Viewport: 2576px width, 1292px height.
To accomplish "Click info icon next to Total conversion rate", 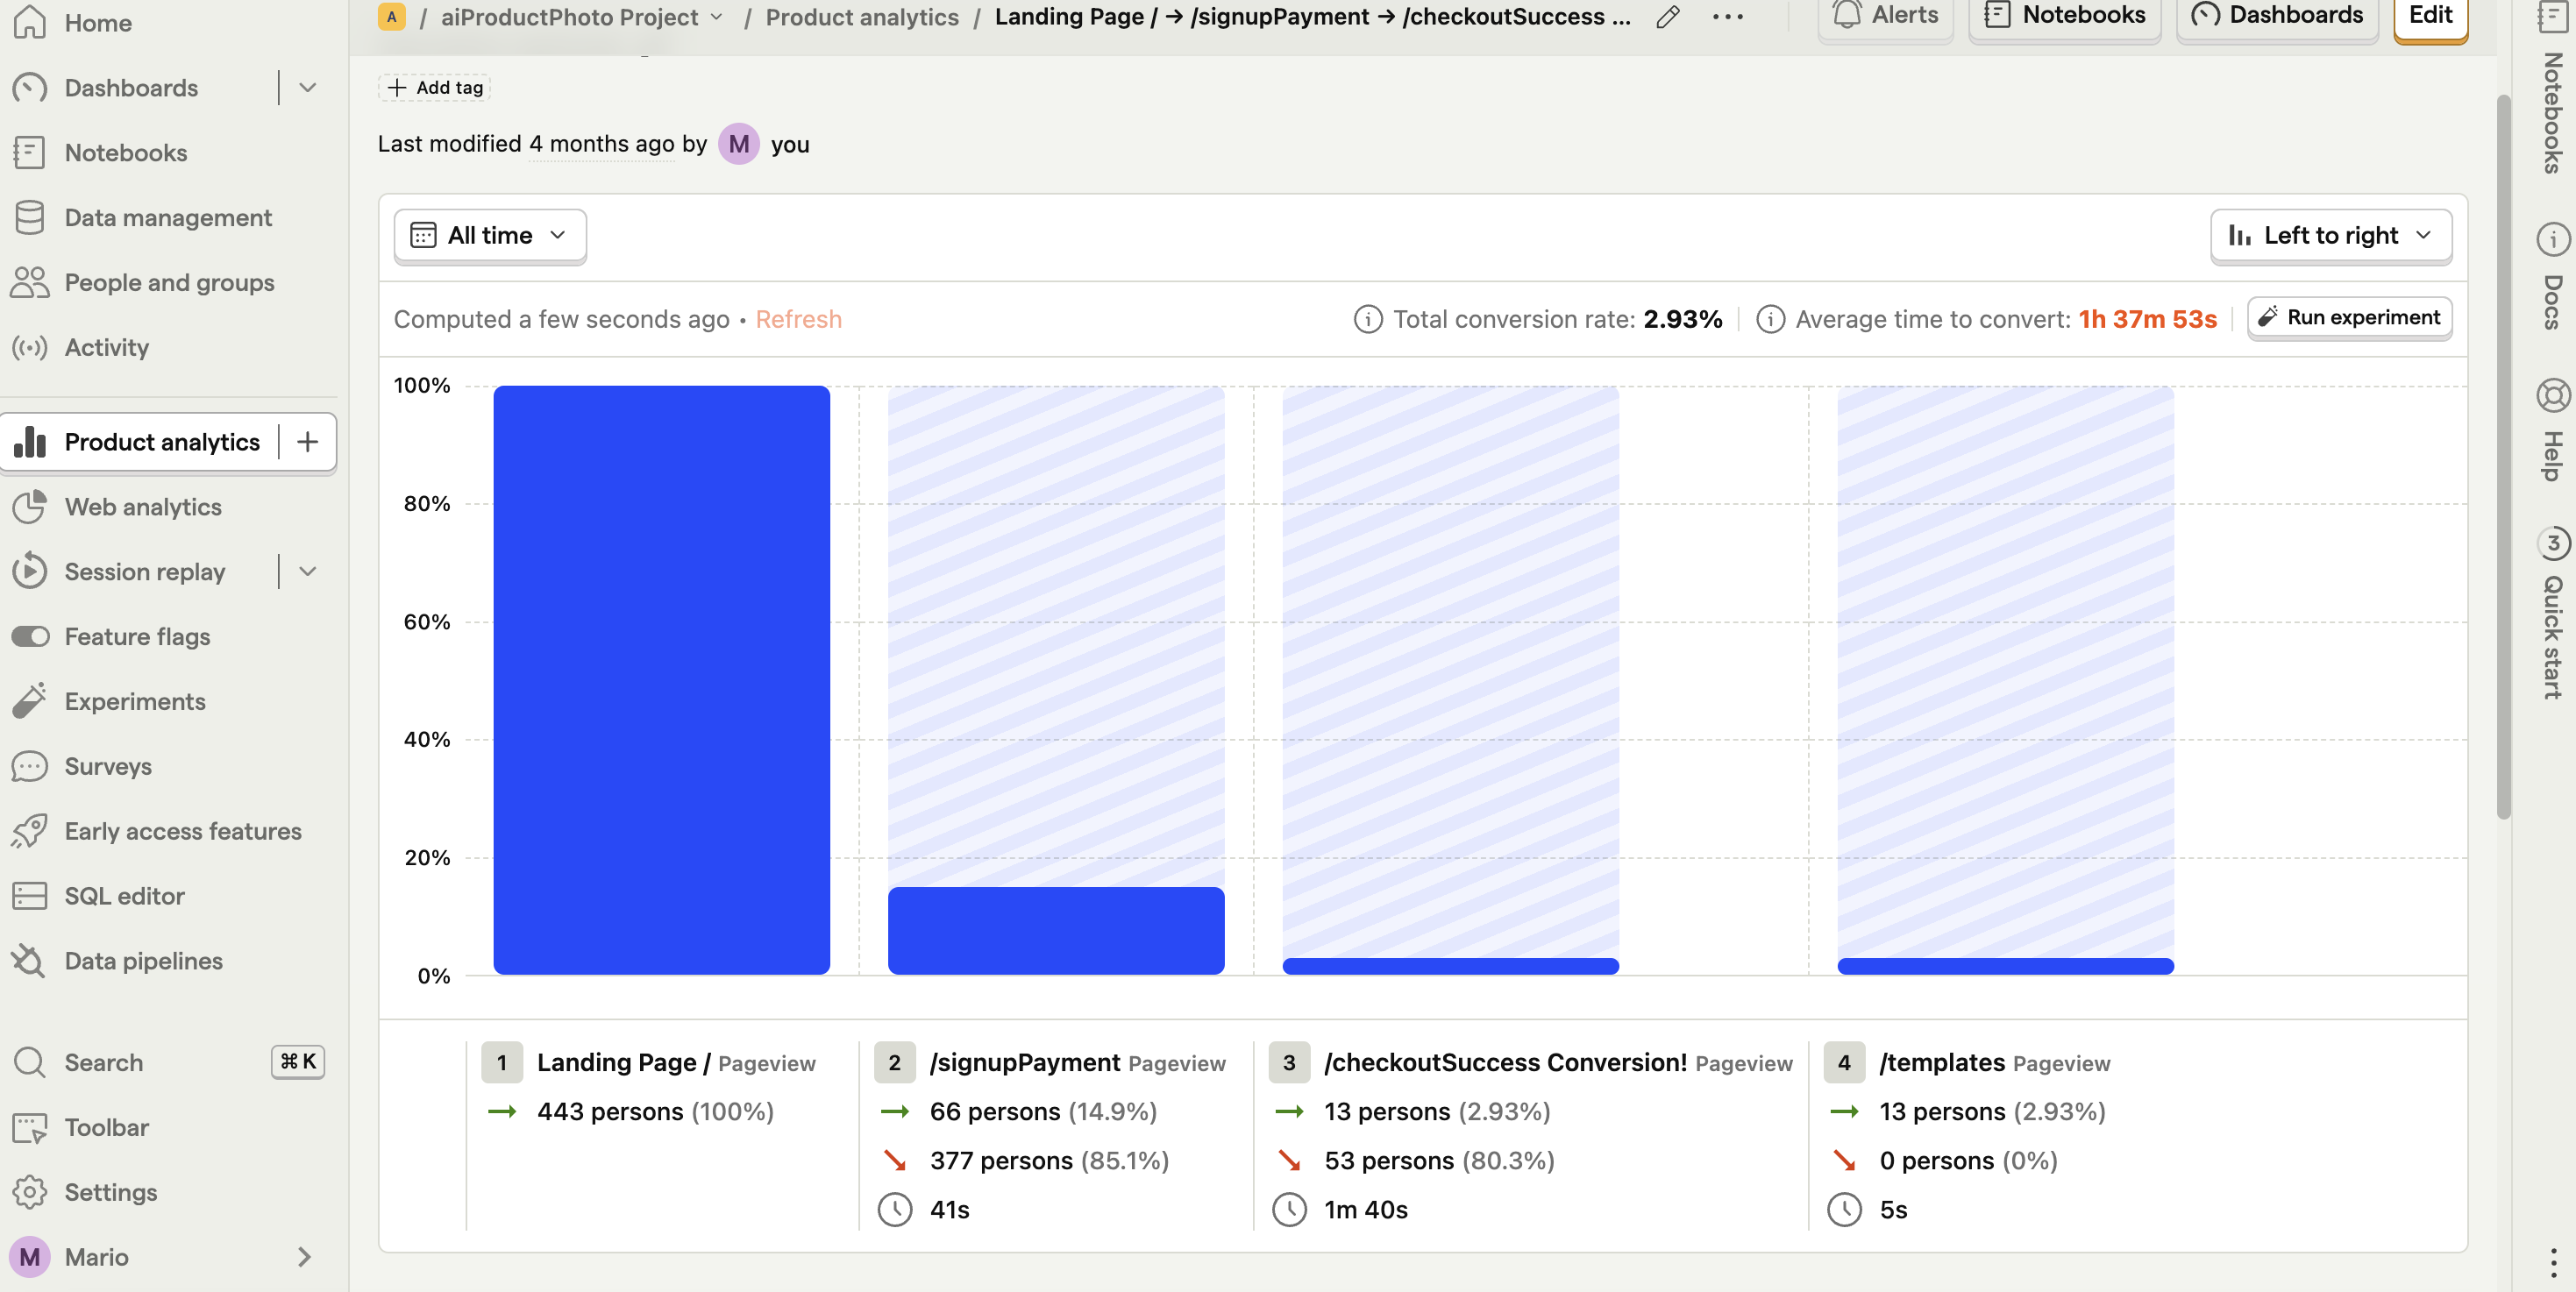I will coord(1367,319).
